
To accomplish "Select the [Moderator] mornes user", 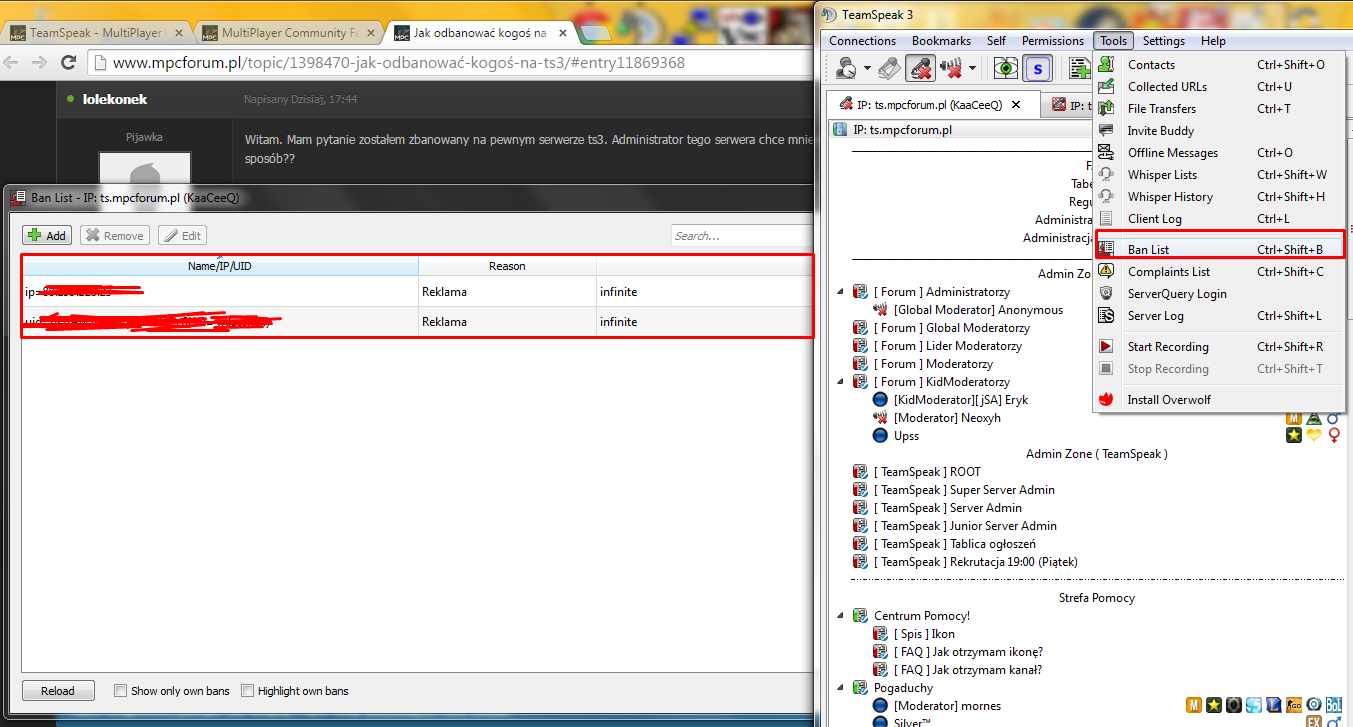I will (947, 706).
